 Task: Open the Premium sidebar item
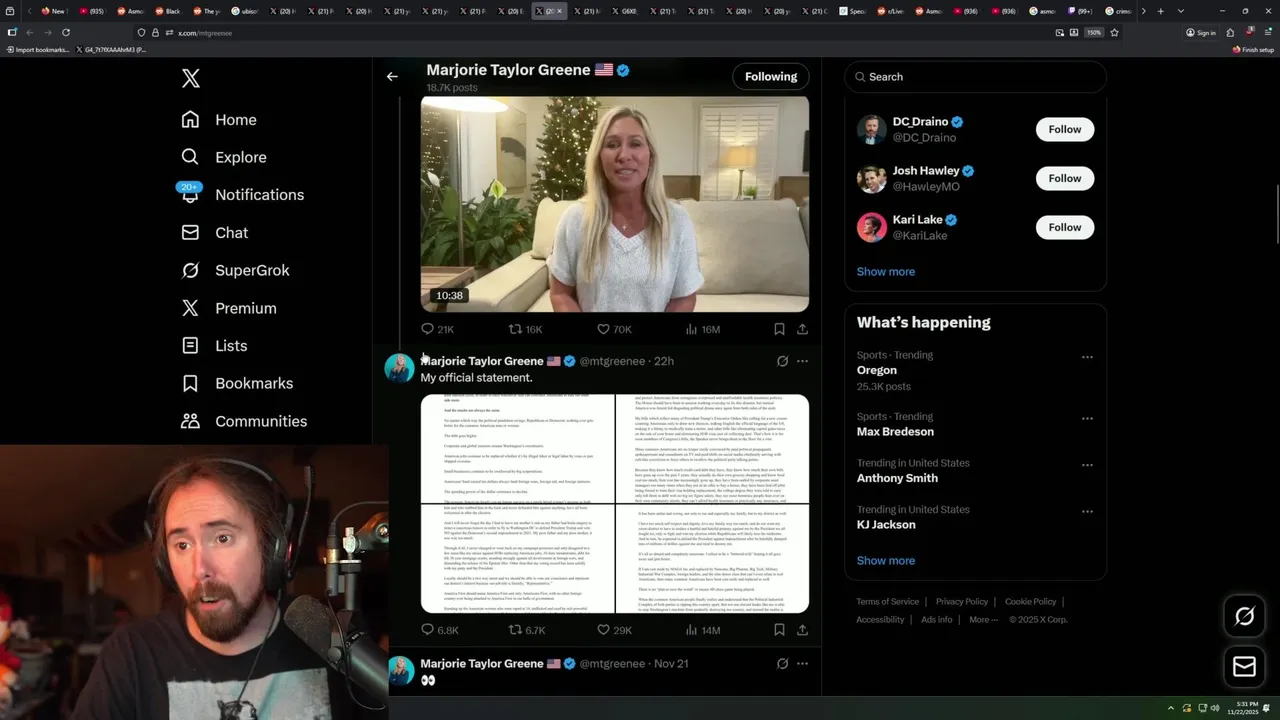tap(229, 308)
